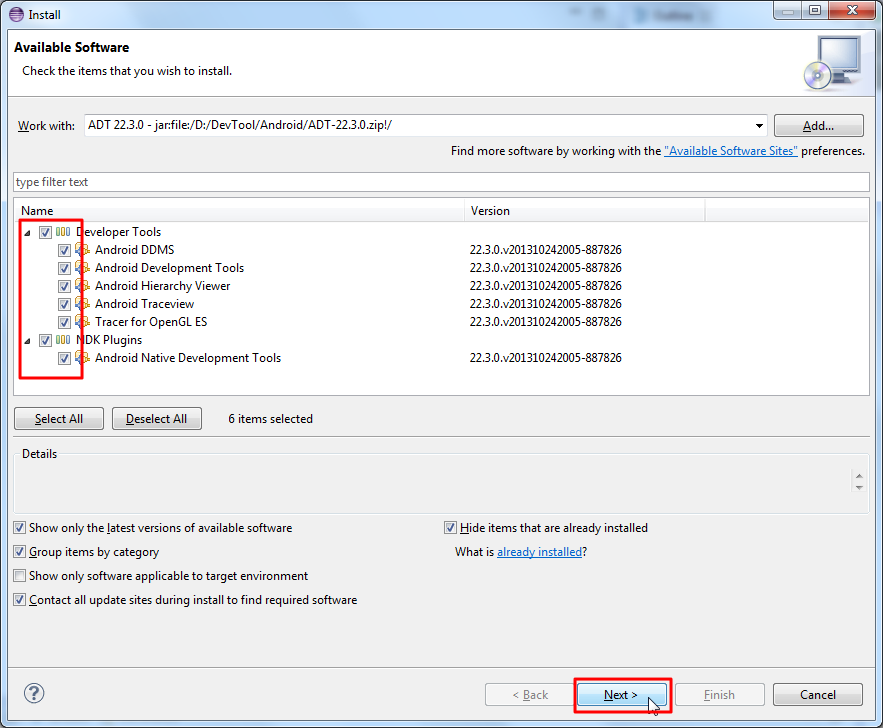
Task: Collapse the NDK Plugins tree node
Action: click(x=27, y=341)
